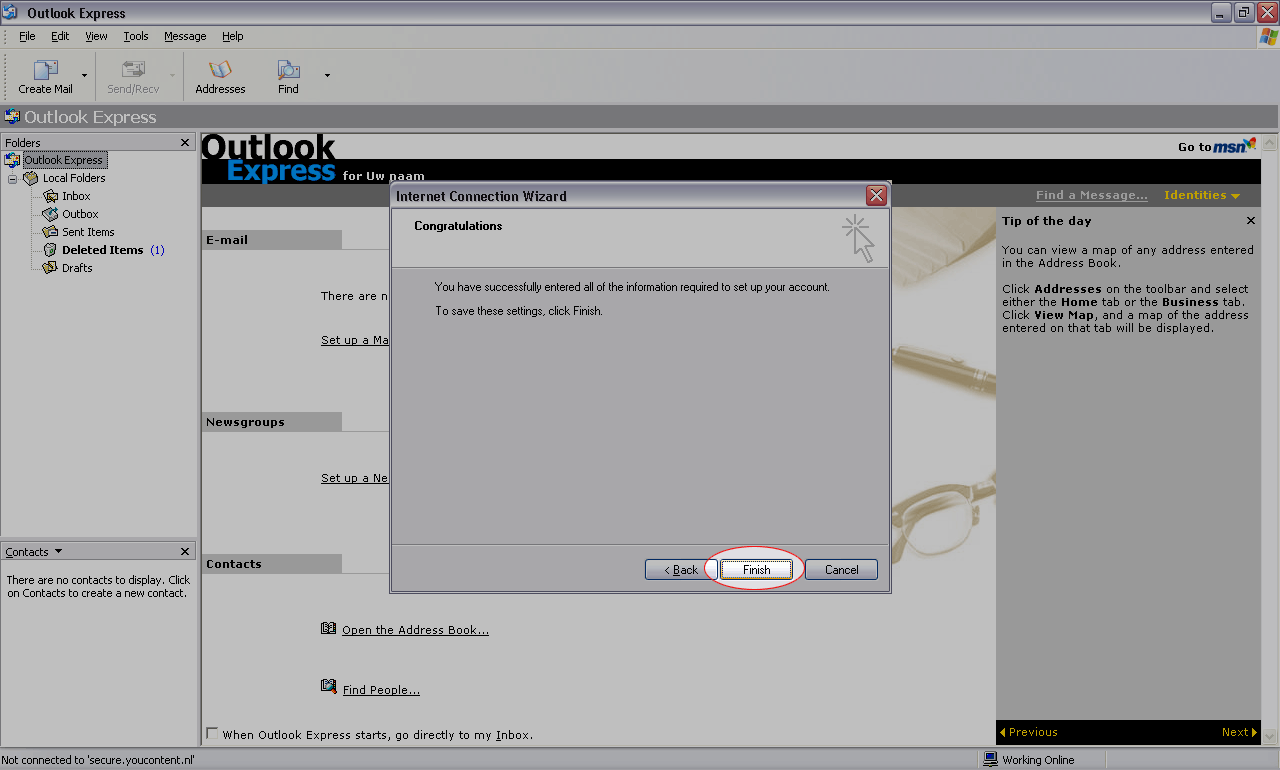Close the Tip of the day panel
Screen dimensions: 1280x770
1250,221
